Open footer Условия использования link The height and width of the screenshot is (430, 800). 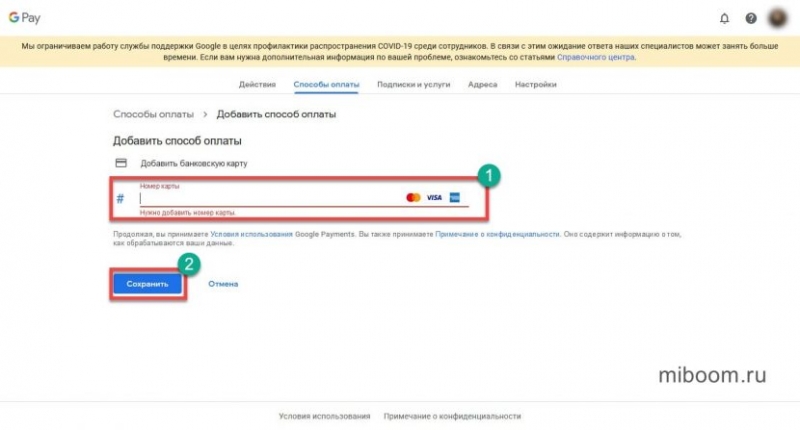pyautogui.click(x=324, y=416)
